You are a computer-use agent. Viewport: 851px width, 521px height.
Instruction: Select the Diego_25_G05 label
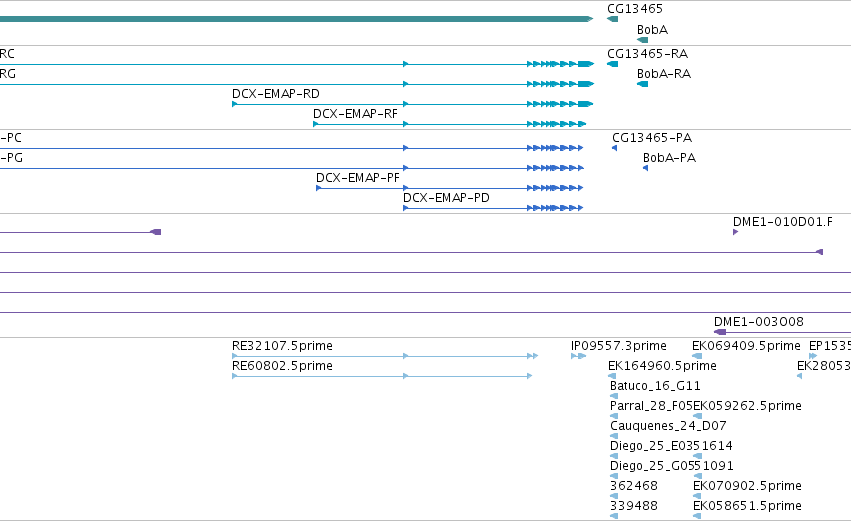coord(652,466)
